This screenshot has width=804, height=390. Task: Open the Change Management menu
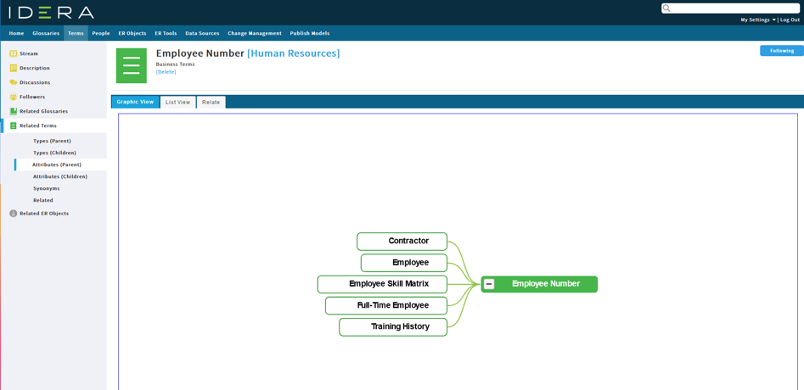(254, 33)
